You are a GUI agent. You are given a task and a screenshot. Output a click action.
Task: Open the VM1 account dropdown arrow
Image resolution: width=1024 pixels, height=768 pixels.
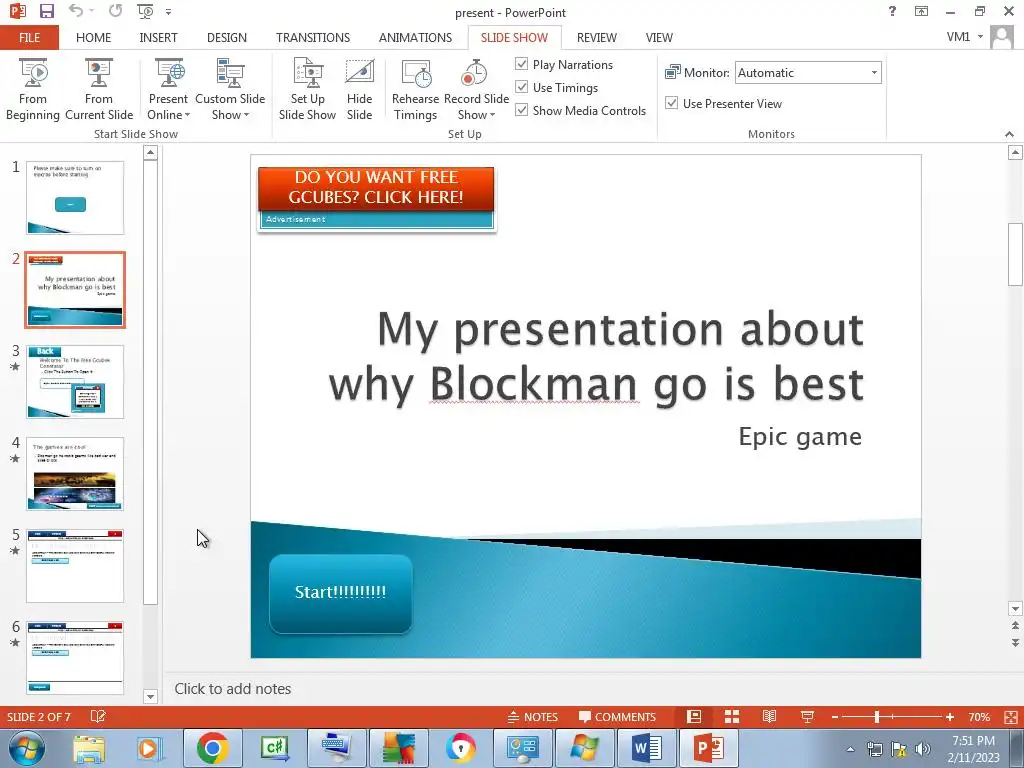[x=980, y=37]
